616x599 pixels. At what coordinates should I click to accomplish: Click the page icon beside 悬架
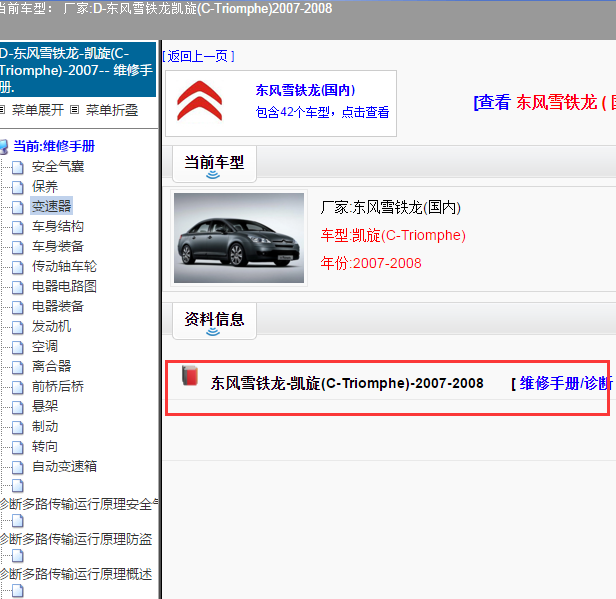18,407
